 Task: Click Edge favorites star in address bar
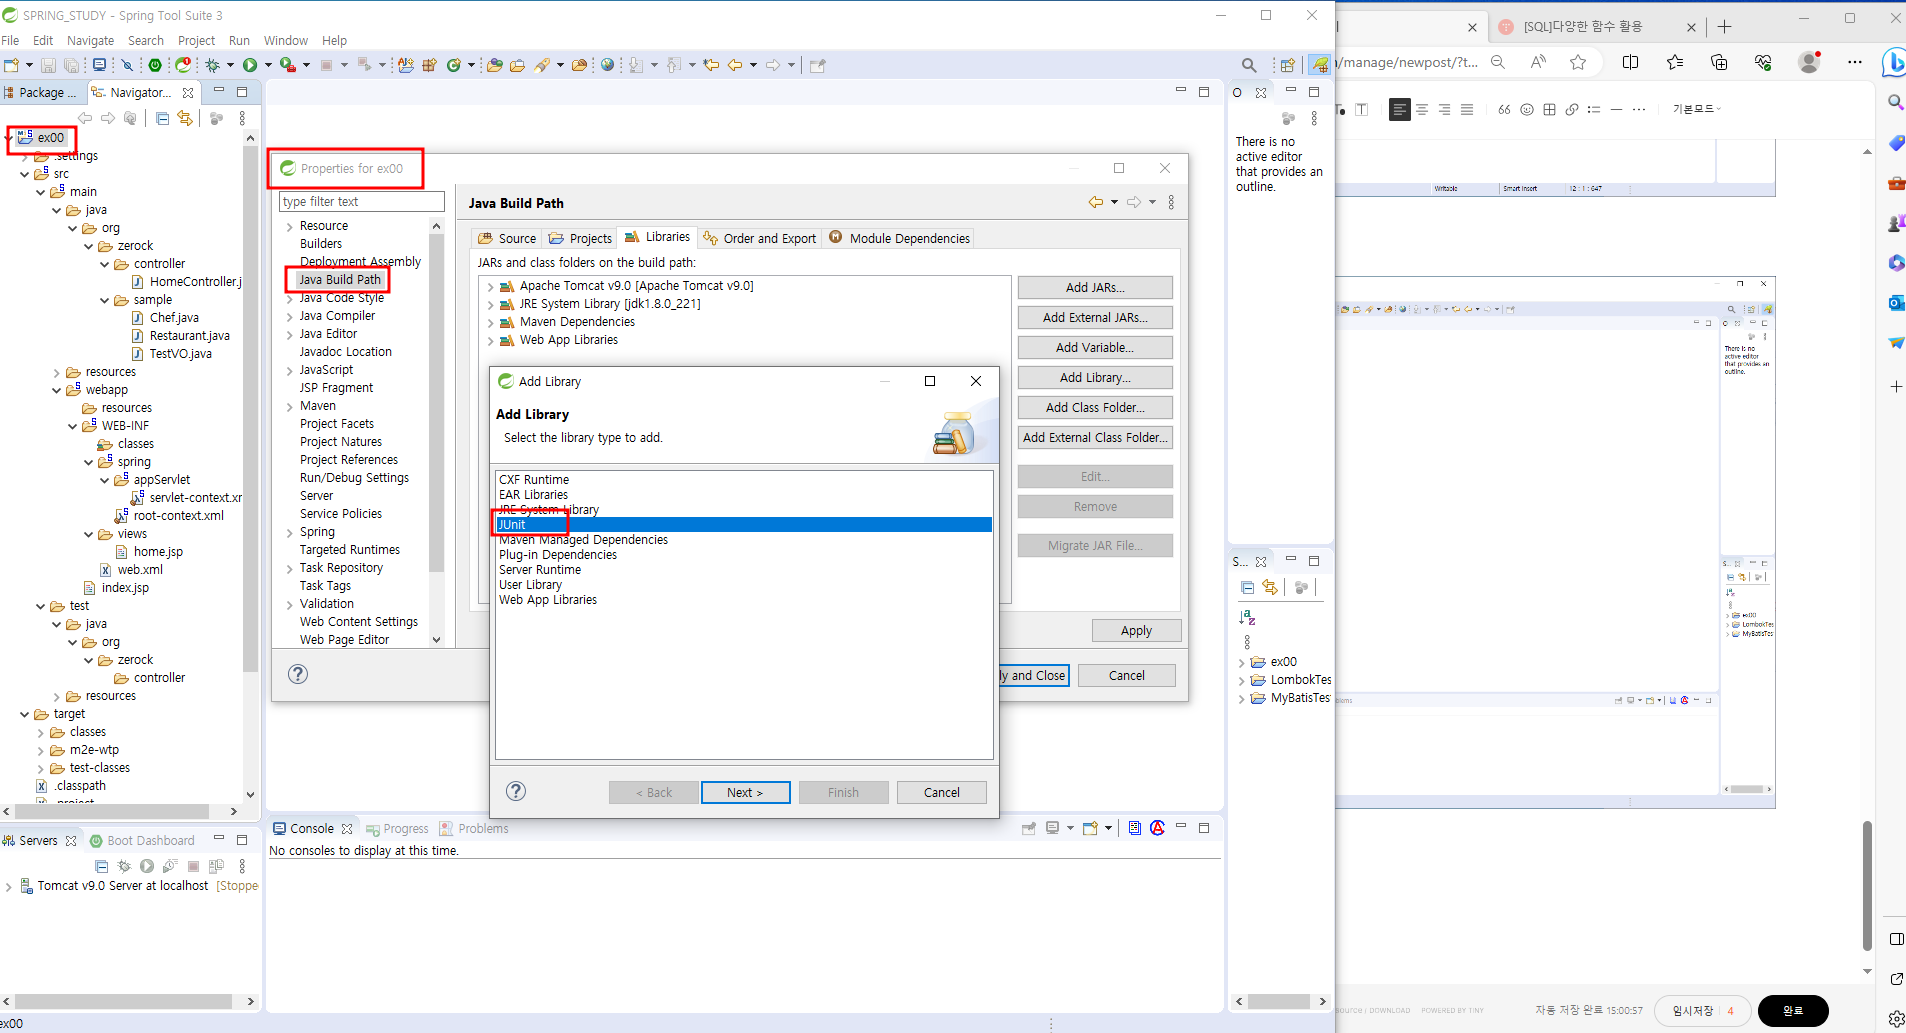point(1578,62)
